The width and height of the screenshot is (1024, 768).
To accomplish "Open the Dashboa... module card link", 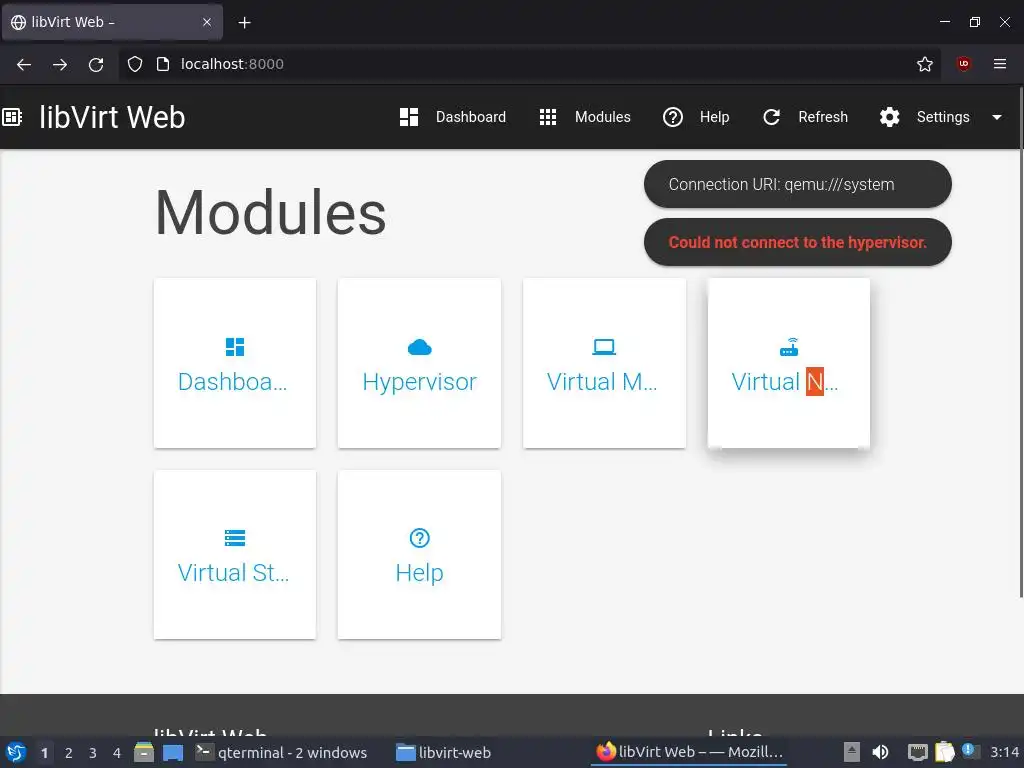I will 232,382.
